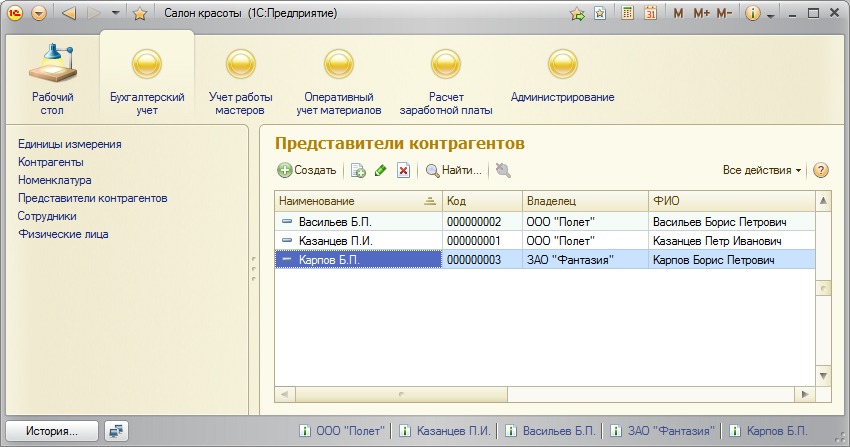Click the red X delete mark icon
Image resolution: width=850 pixels, height=447 pixels.
(x=403, y=171)
